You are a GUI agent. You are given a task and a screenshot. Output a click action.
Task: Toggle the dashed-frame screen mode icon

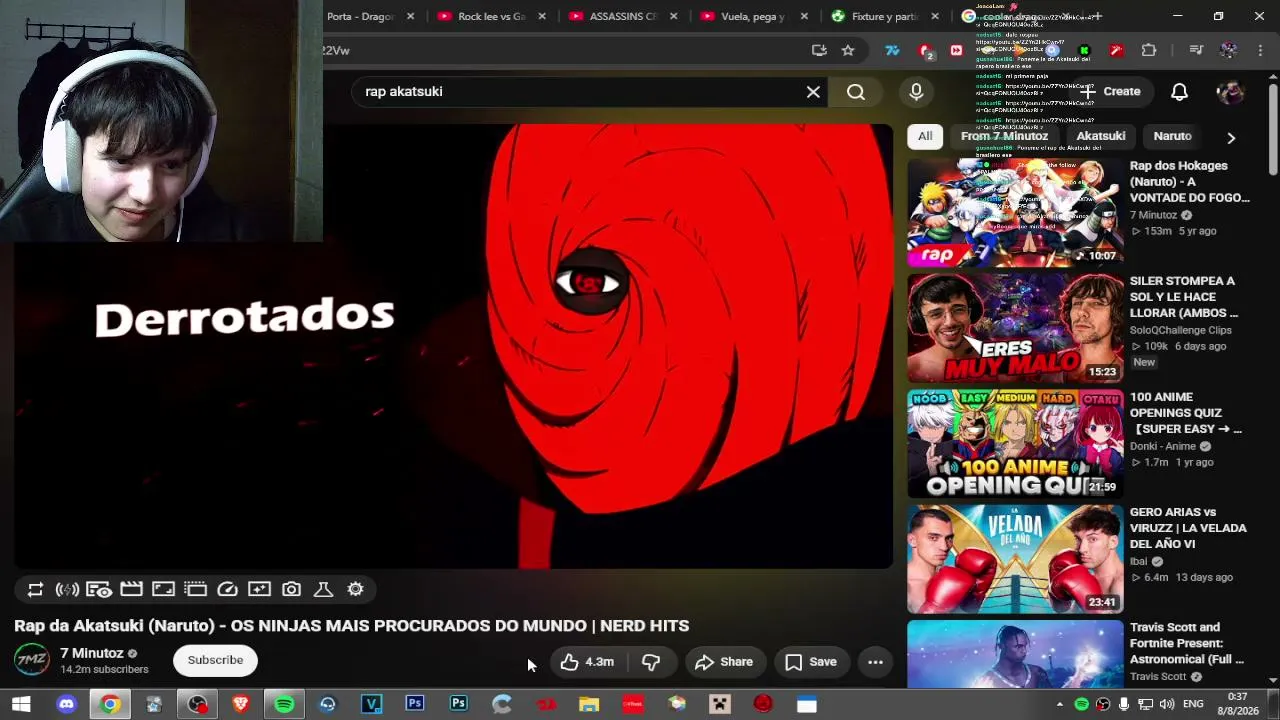click(195, 590)
